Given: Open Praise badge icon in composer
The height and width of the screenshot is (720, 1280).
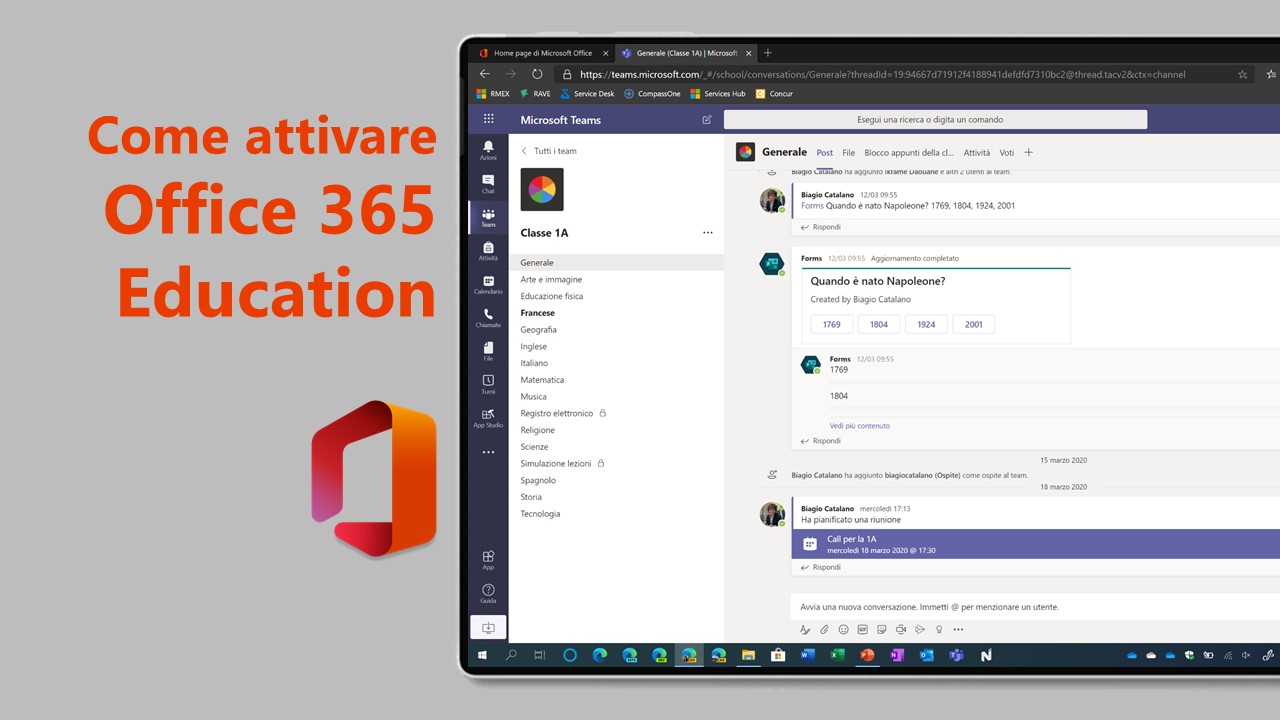Looking at the screenshot, I should 939,630.
